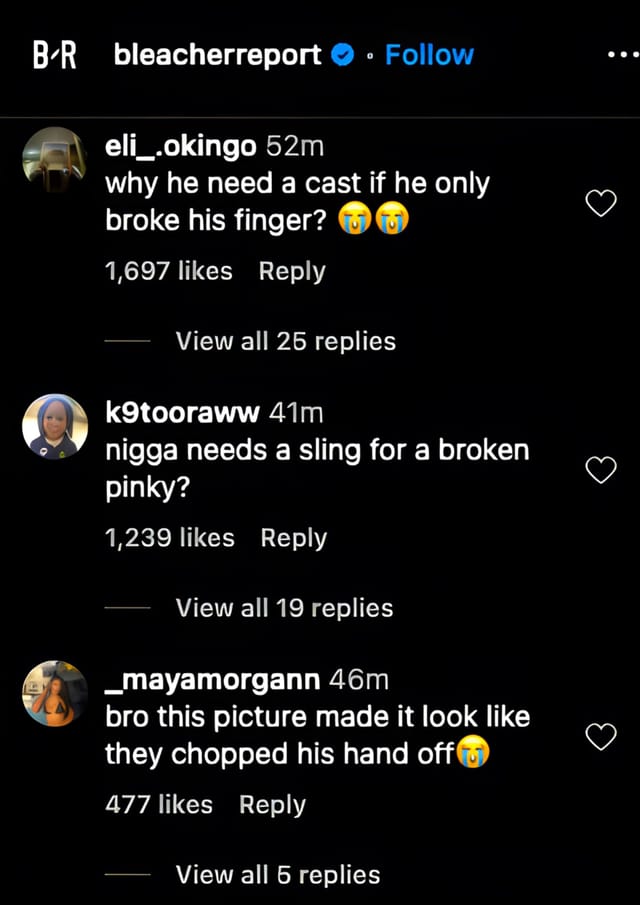
Task: Expand all 25 replies to eli_.okingo's comment
Action: click(286, 340)
